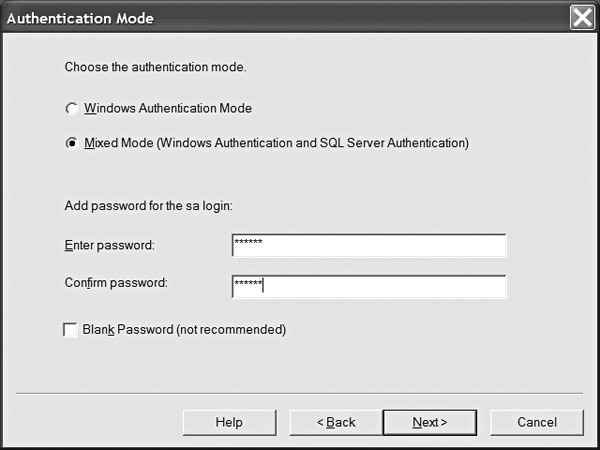Proceed with the Next button
Image resolution: width=600 pixels, height=450 pixels.
point(429,422)
